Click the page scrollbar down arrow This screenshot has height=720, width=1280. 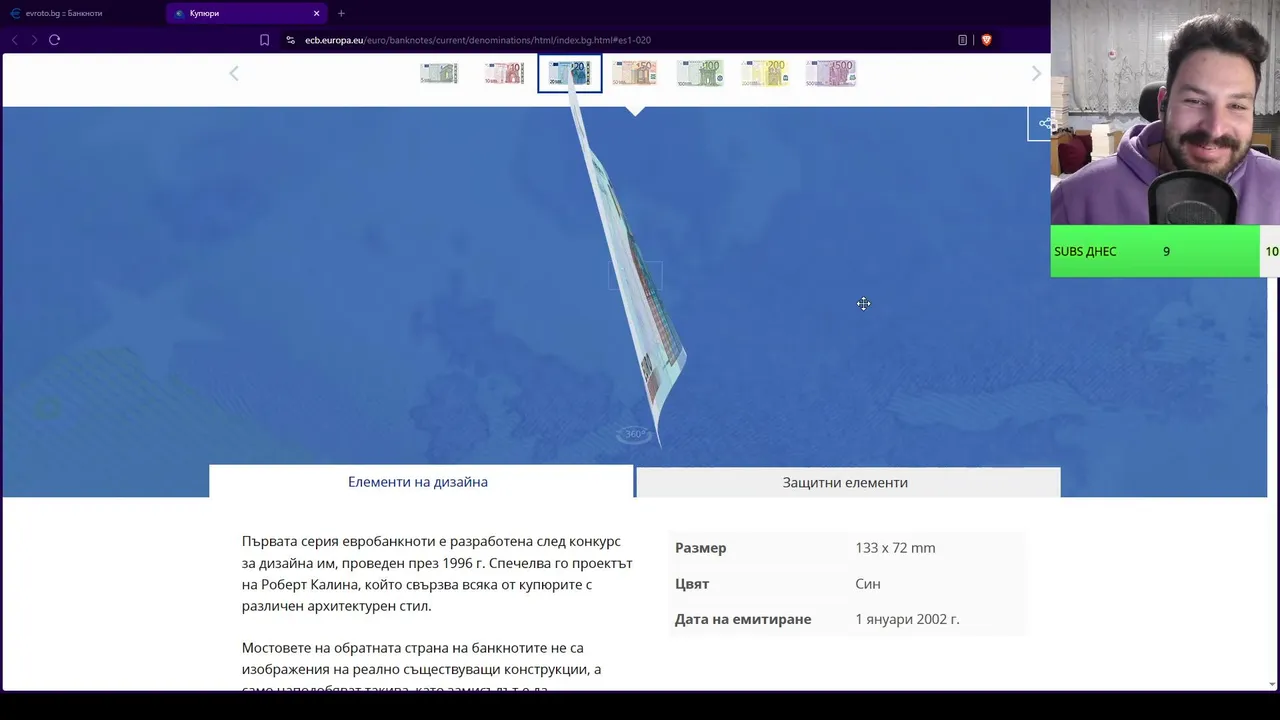click(1272, 684)
